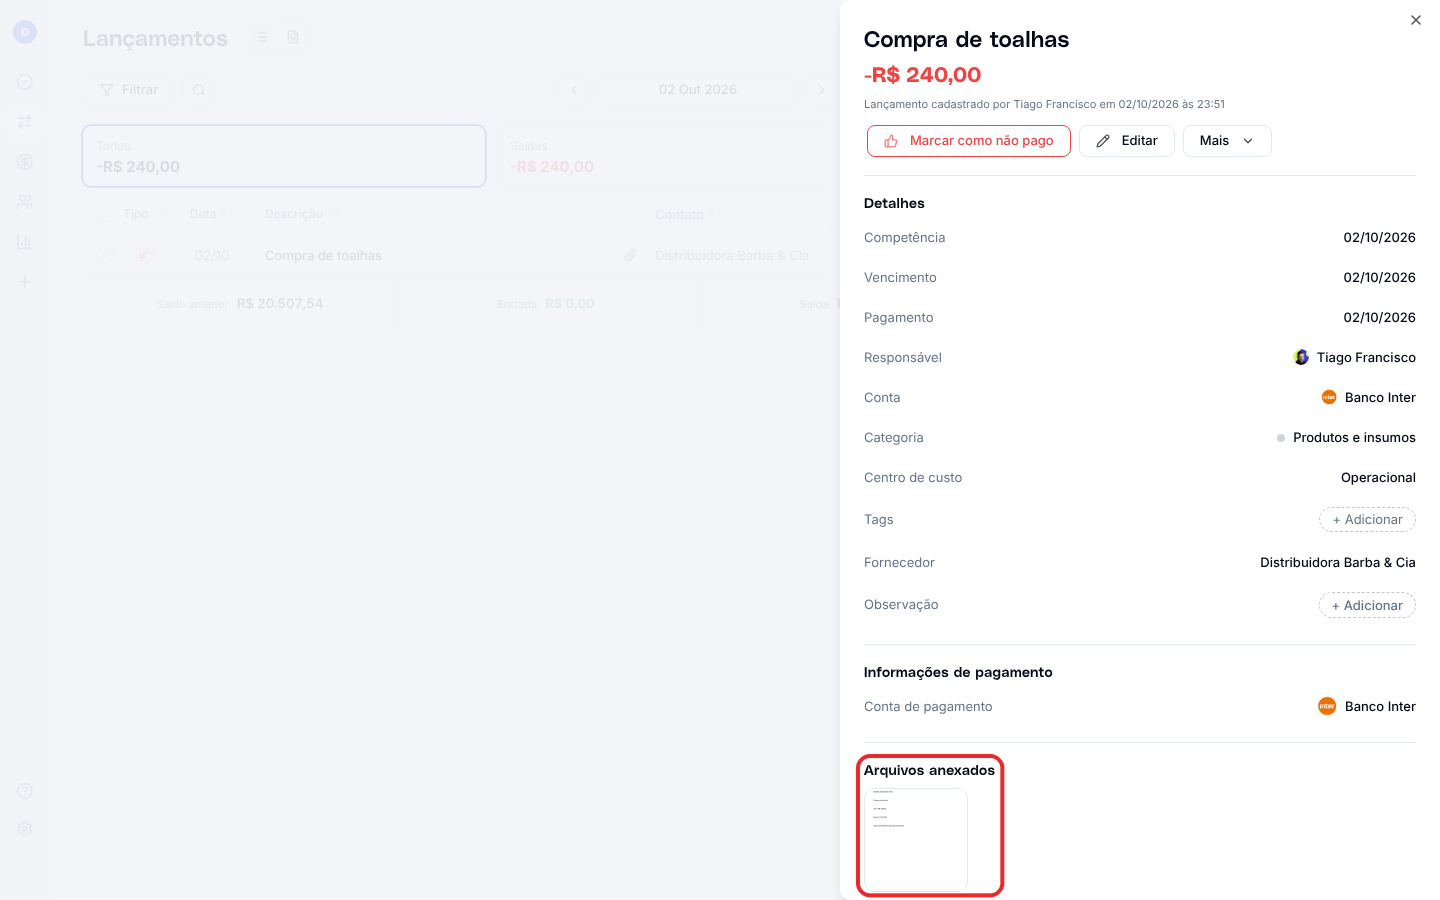Open the attached file thumbnail

tap(915, 839)
